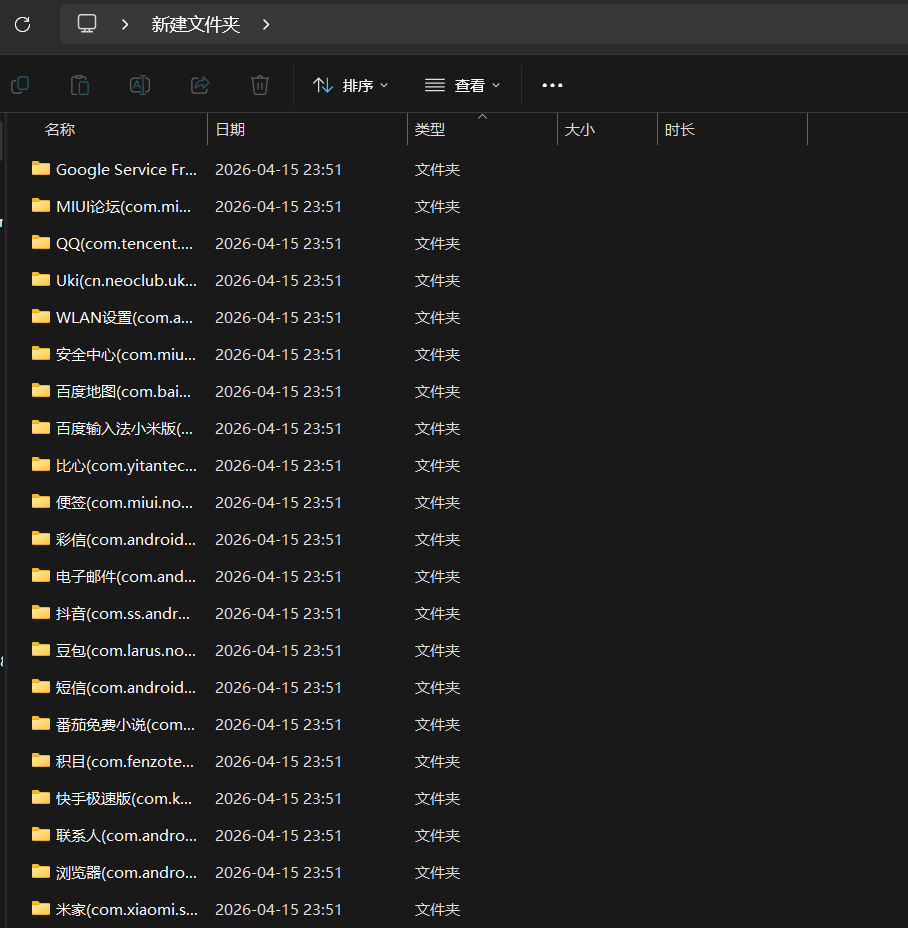
Task: Select the 百度地图 folder icon
Action: (x=41, y=391)
